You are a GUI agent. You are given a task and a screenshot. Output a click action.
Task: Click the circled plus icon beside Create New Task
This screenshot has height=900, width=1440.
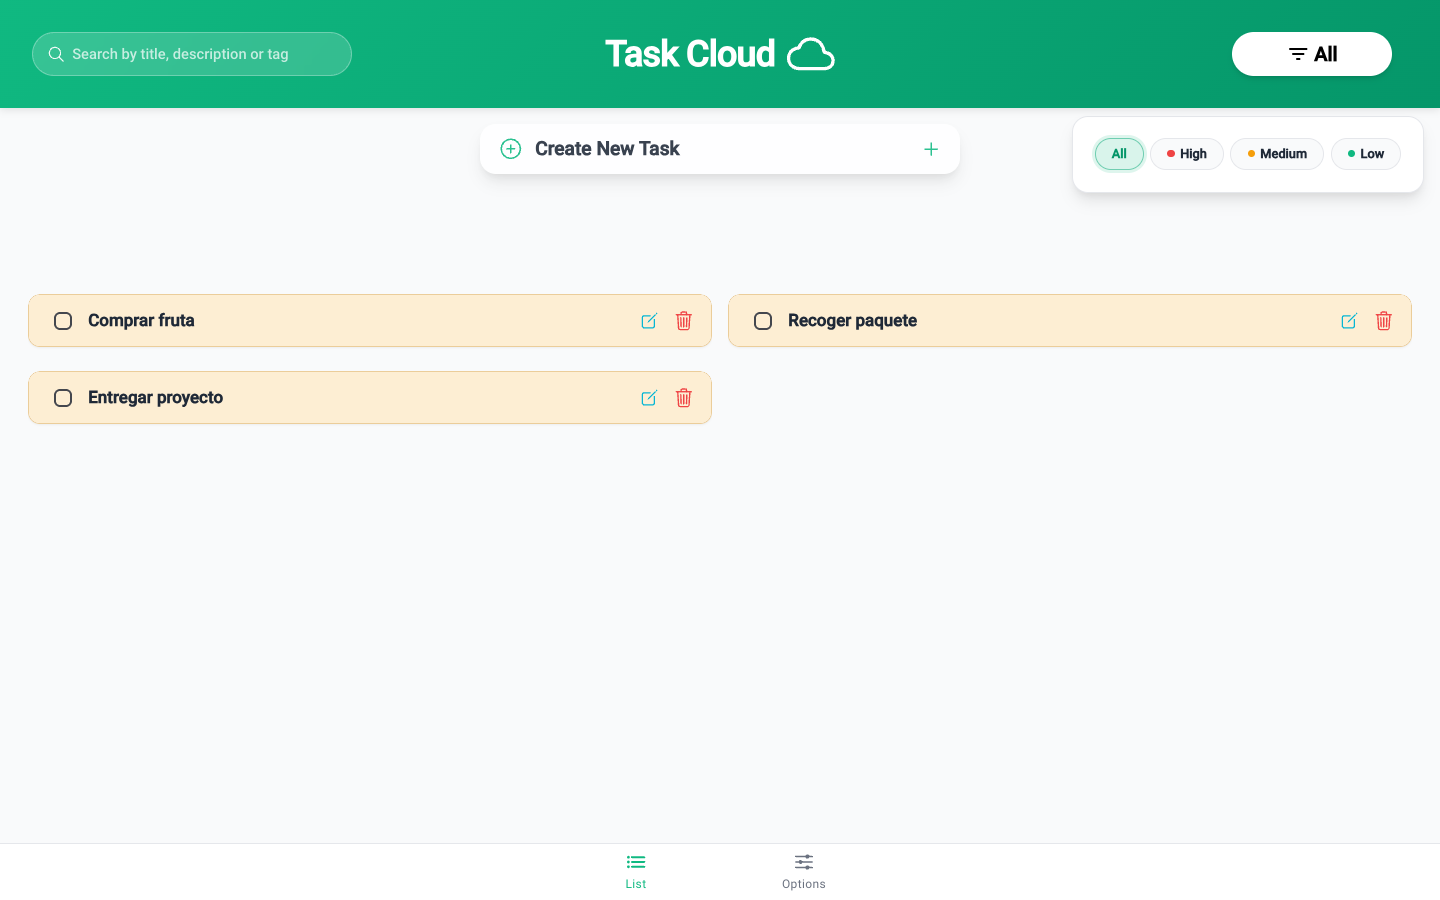point(511,149)
